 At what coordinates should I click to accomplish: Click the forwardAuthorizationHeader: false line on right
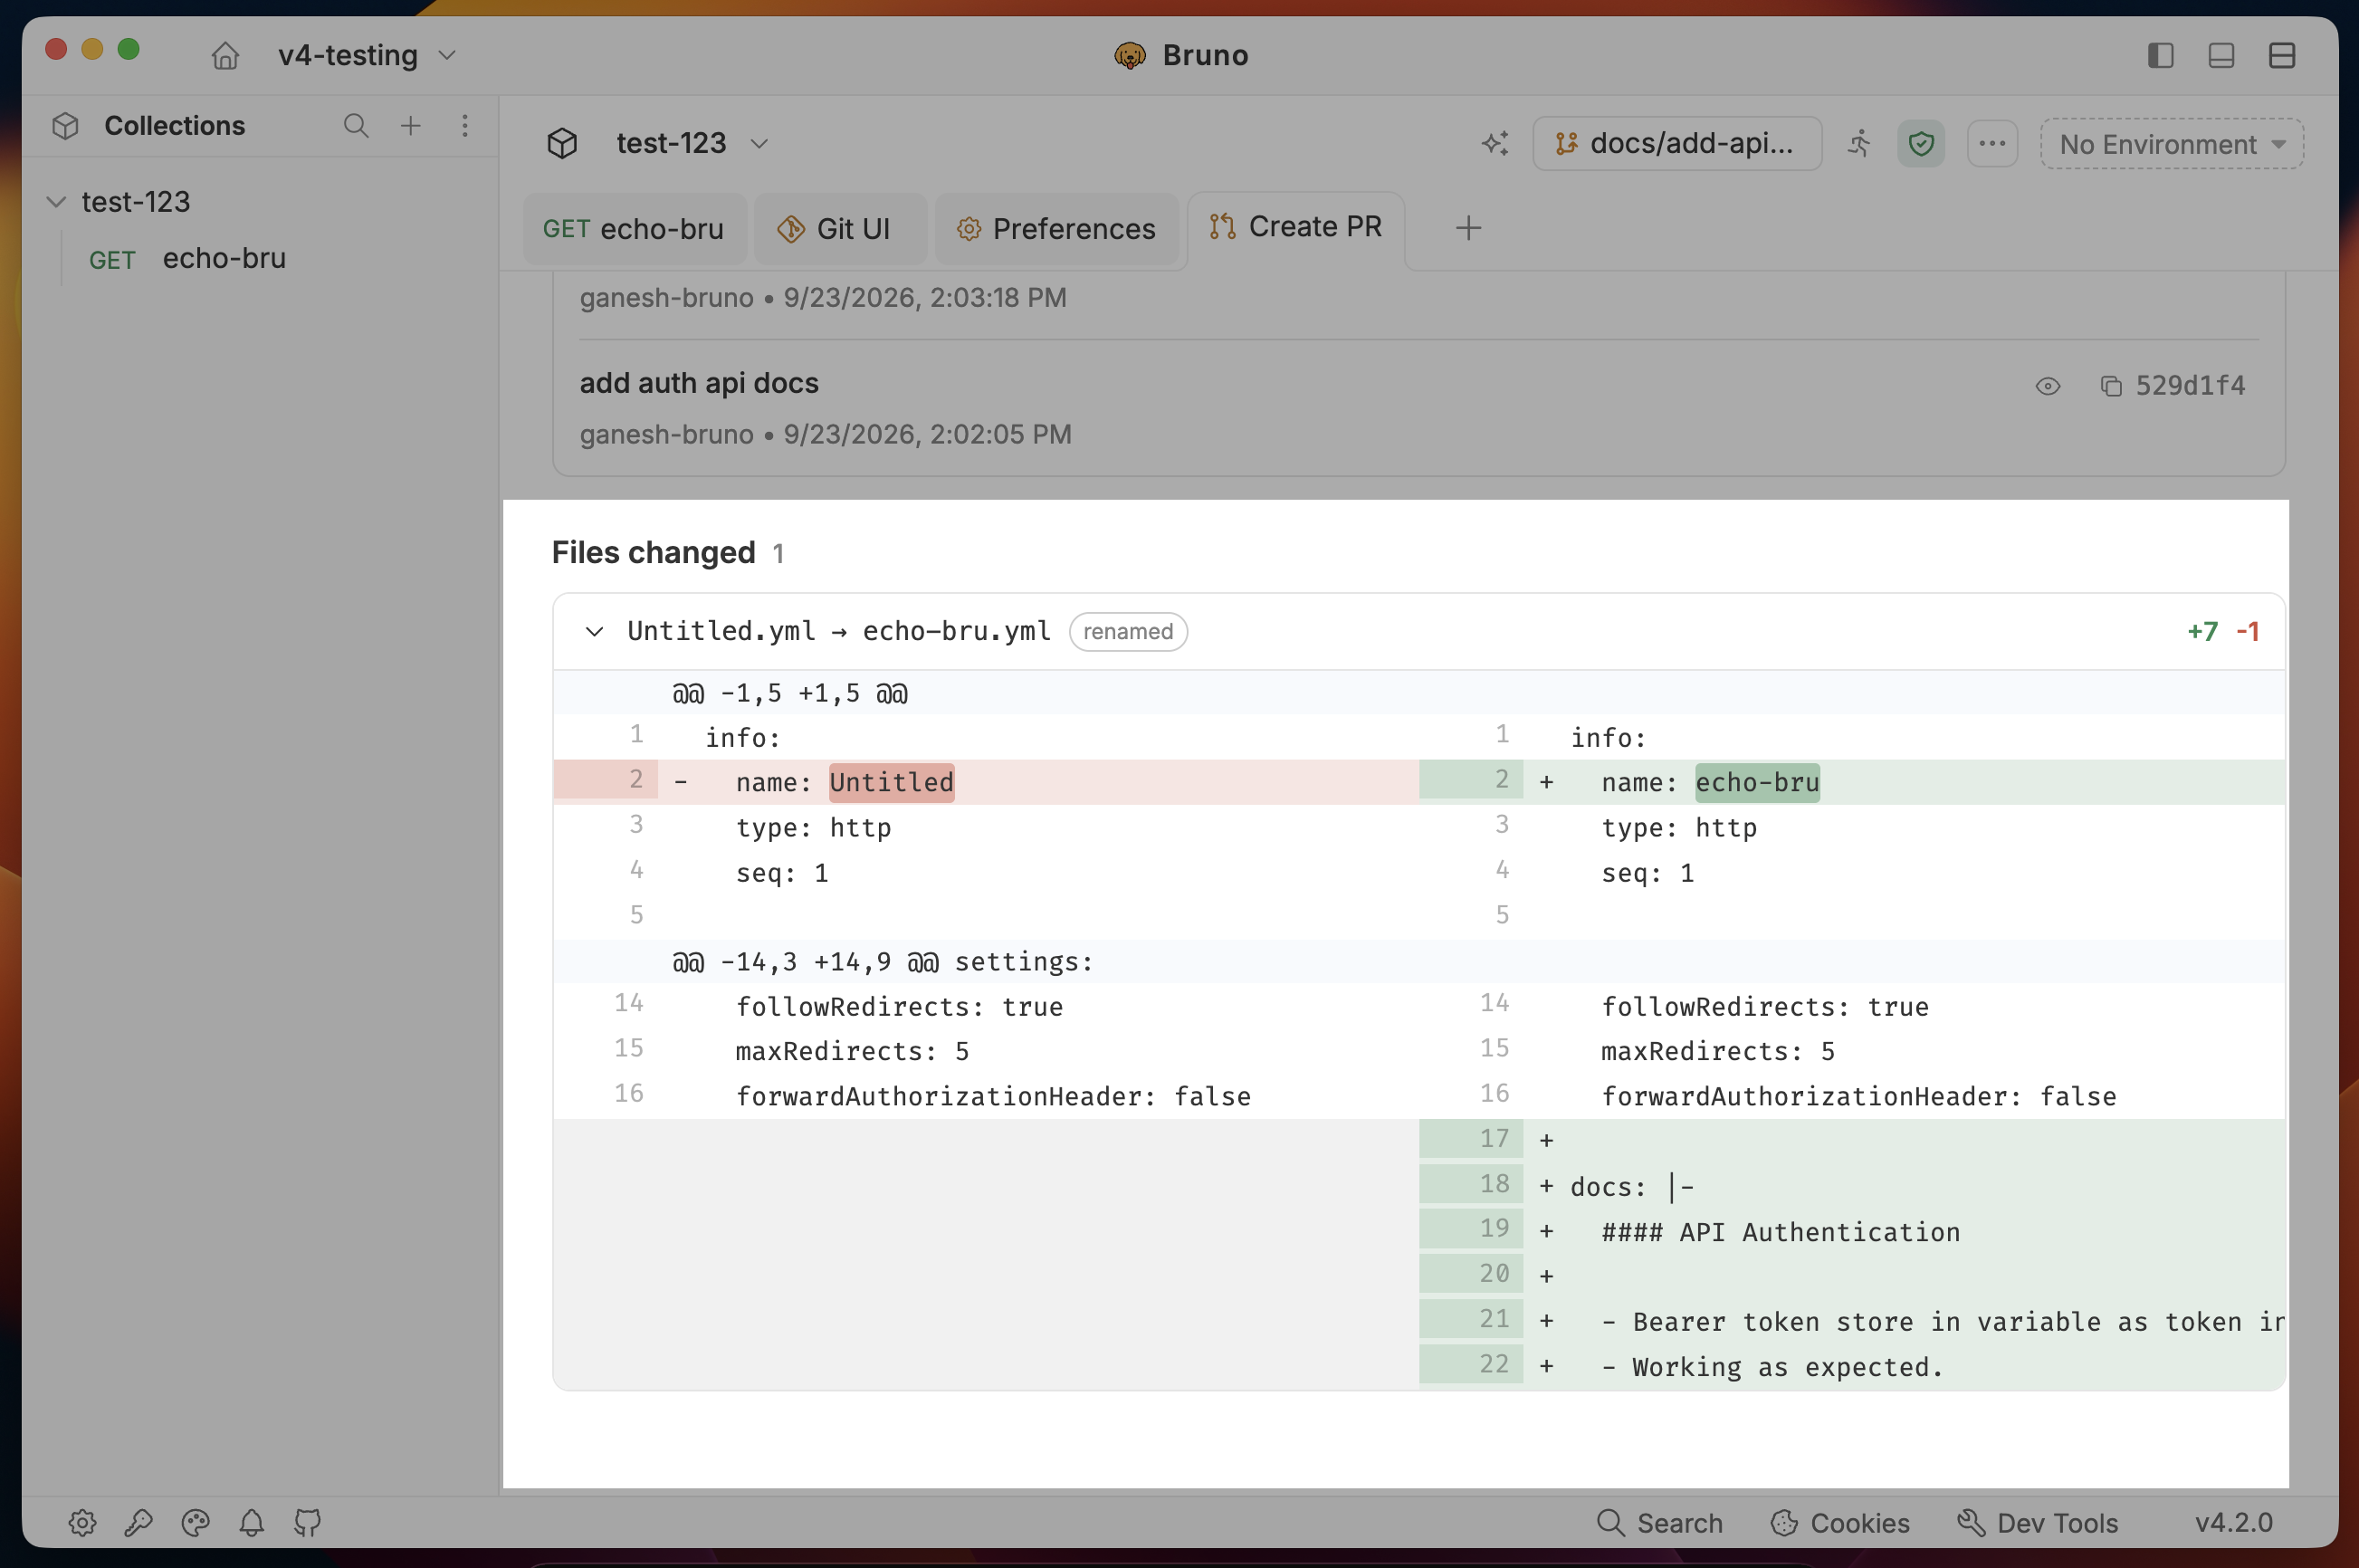tap(1852, 1096)
